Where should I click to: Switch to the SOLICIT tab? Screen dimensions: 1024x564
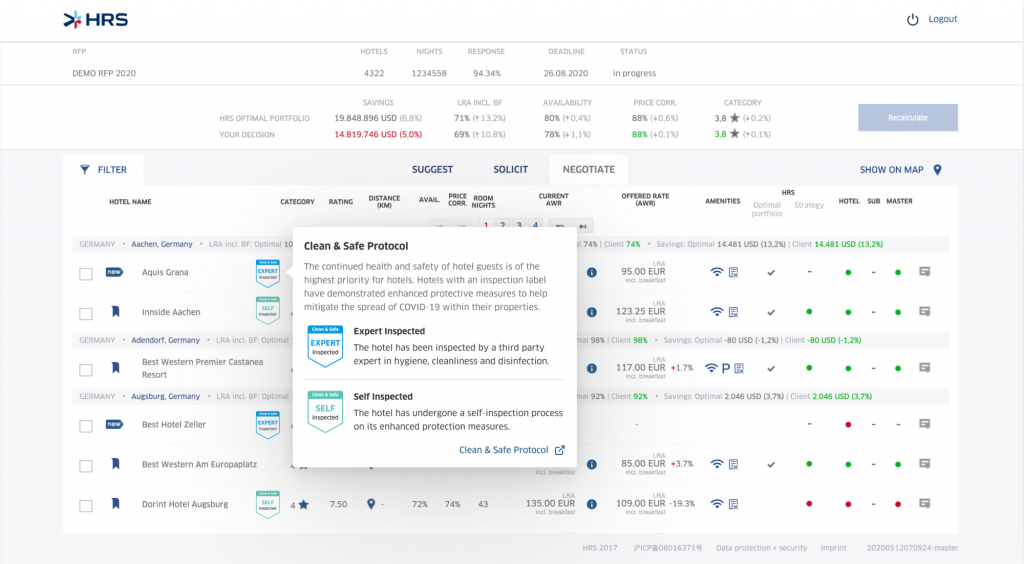tap(510, 170)
